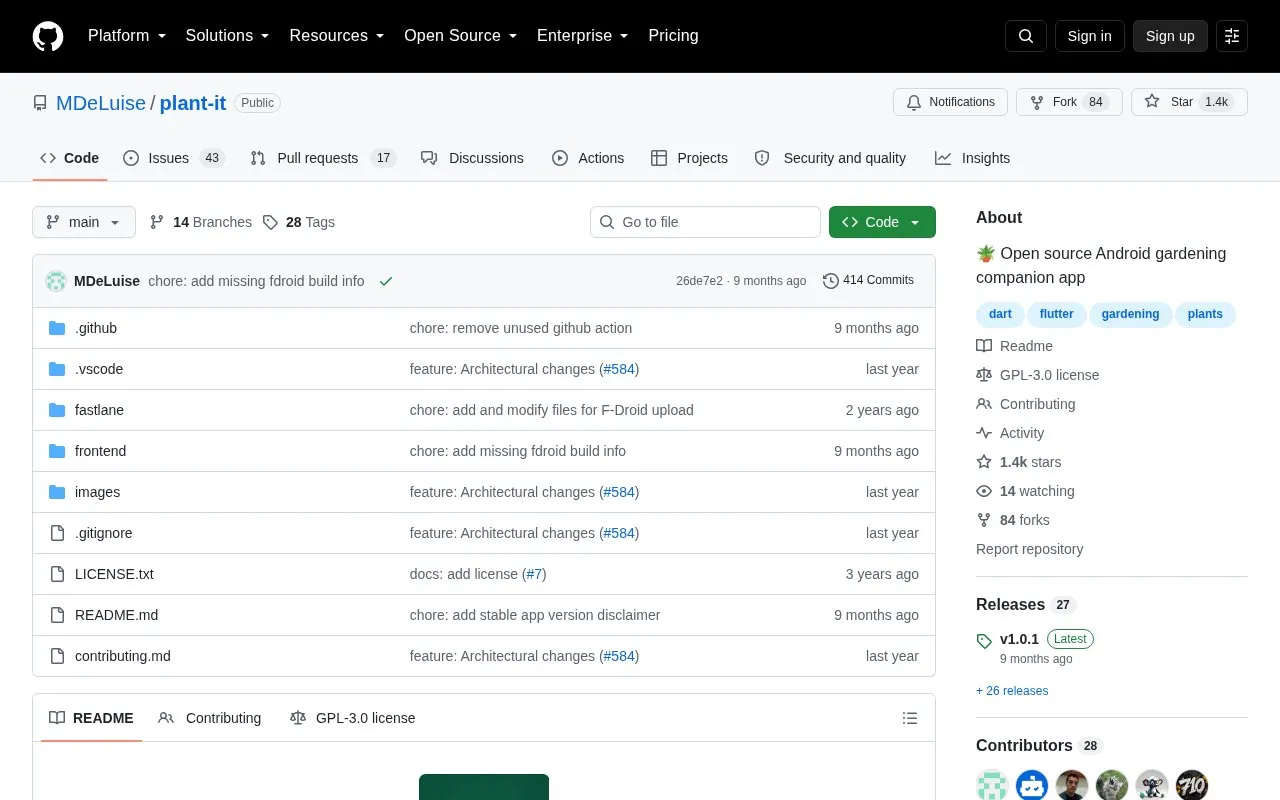Open the README outline list icon

tap(910, 718)
